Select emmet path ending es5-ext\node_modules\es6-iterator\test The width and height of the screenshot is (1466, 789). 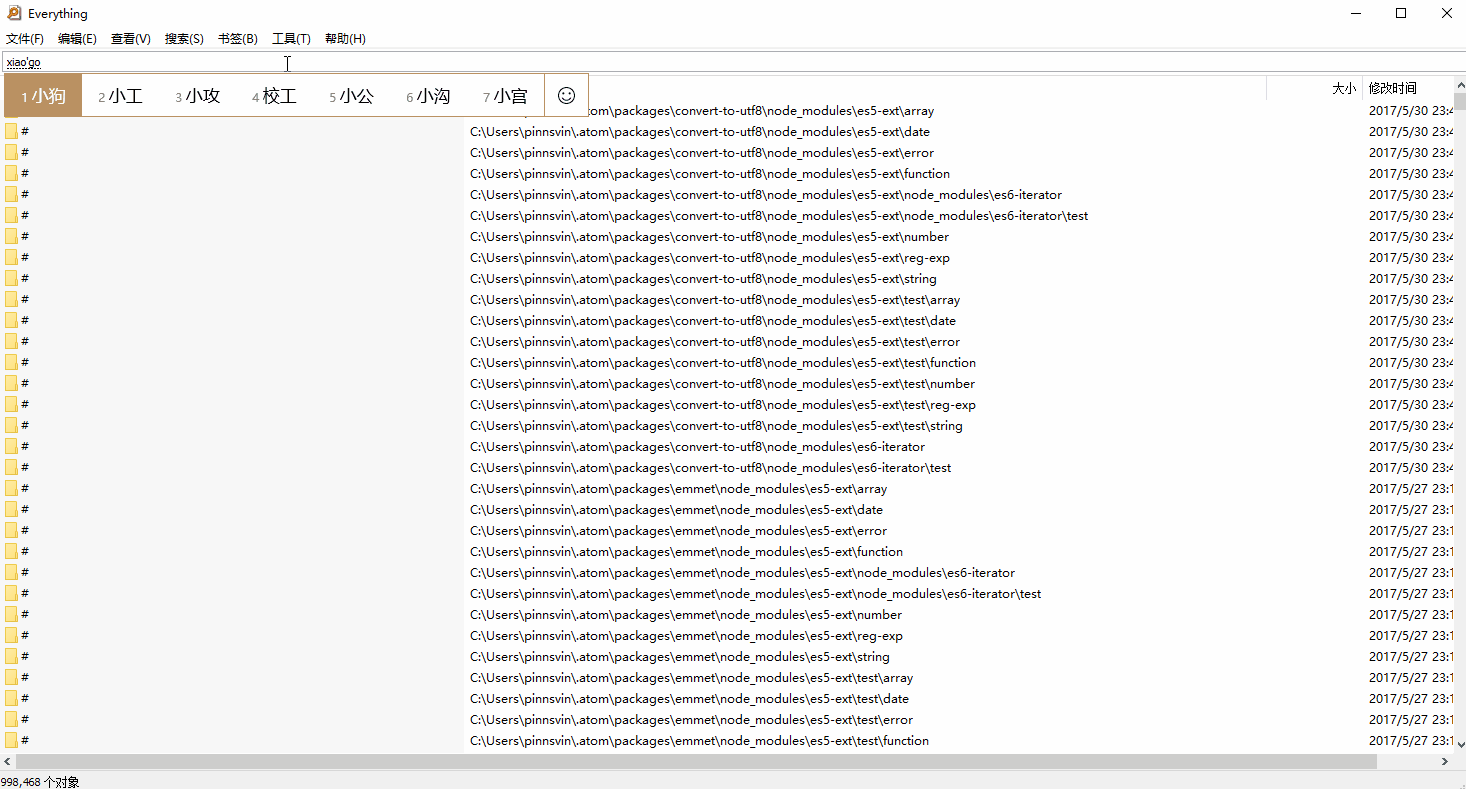coord(755,594)
